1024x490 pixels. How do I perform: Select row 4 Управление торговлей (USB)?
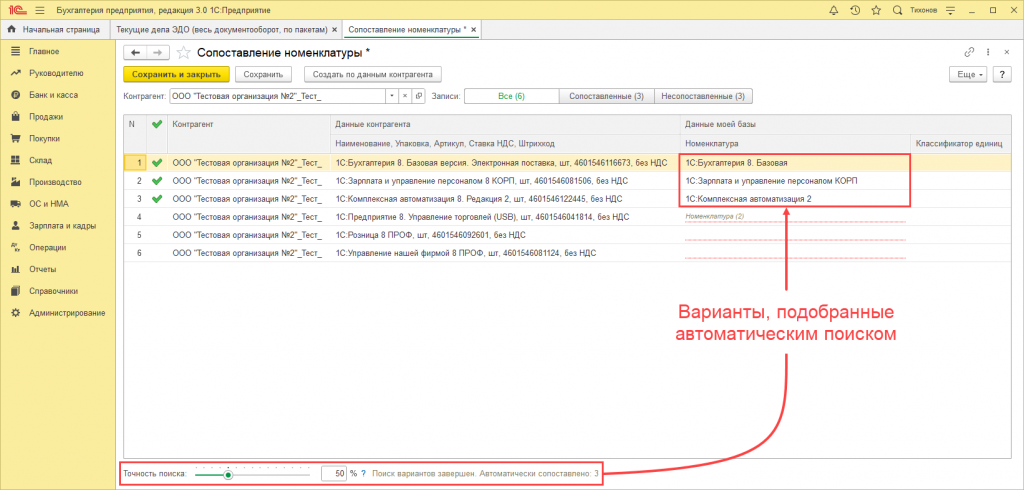505,216
